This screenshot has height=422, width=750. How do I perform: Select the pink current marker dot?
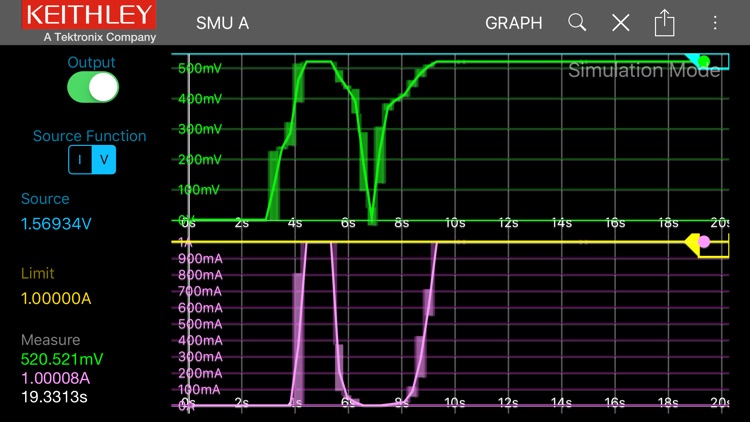[x=704, y=242]
